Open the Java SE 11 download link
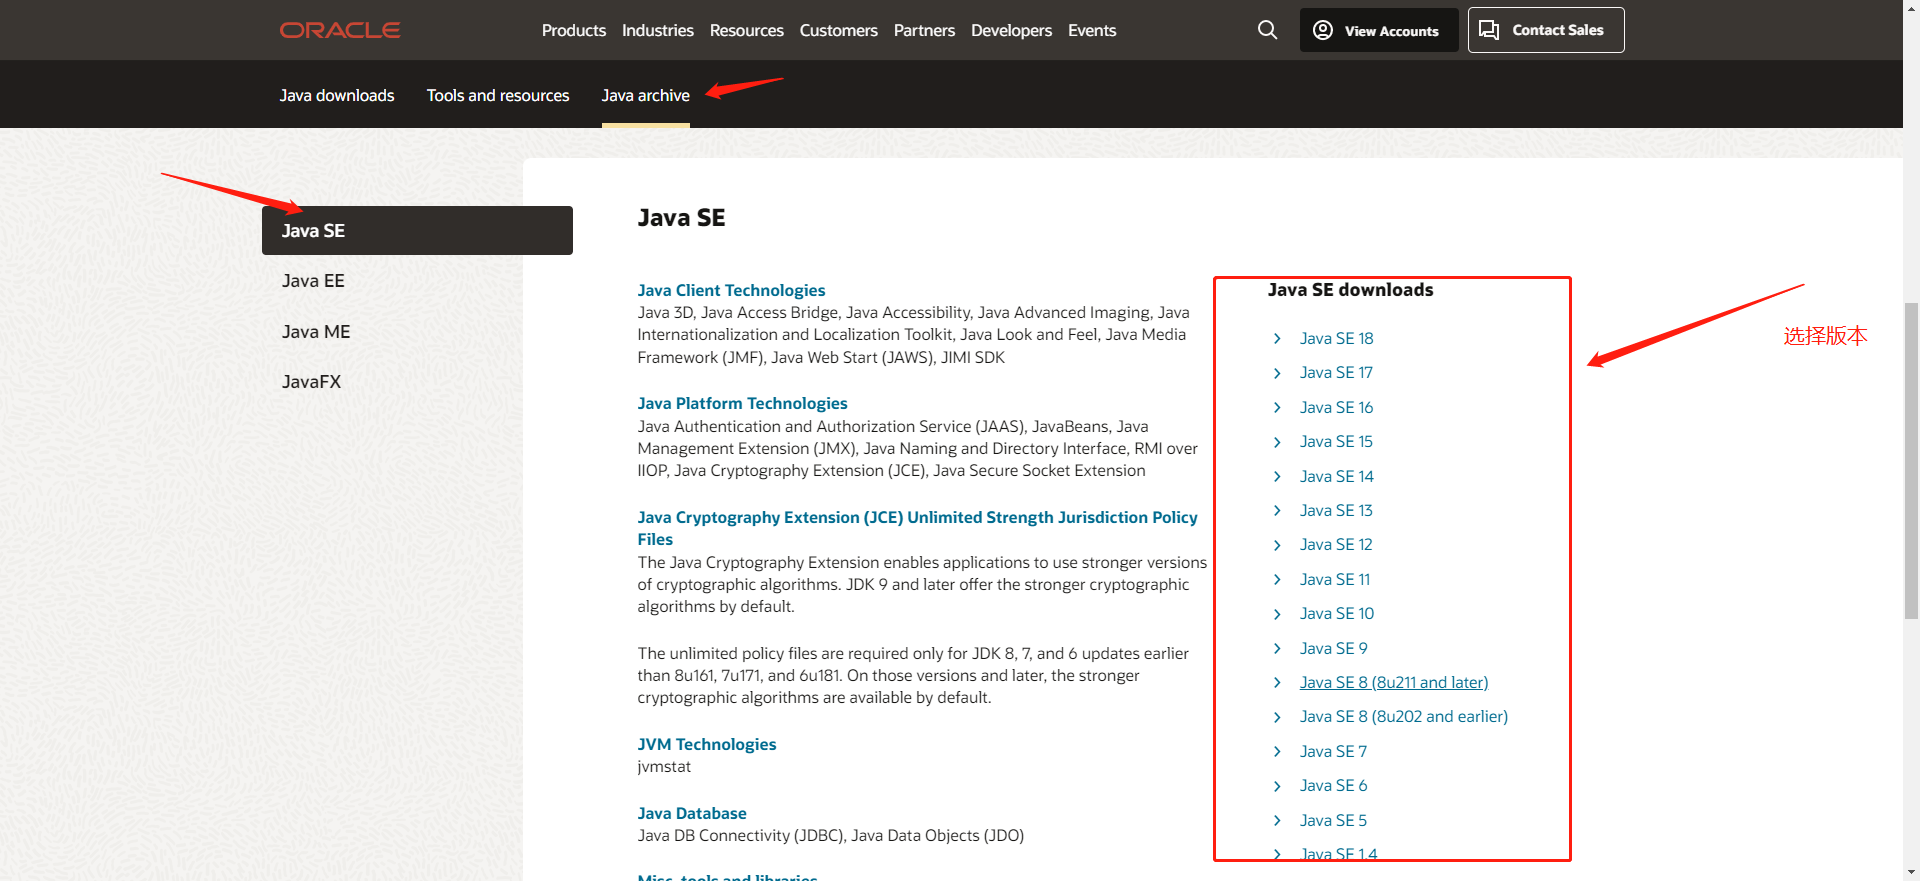The height and width of the screenshot is (881, 1920). (x=1335, y=580)
